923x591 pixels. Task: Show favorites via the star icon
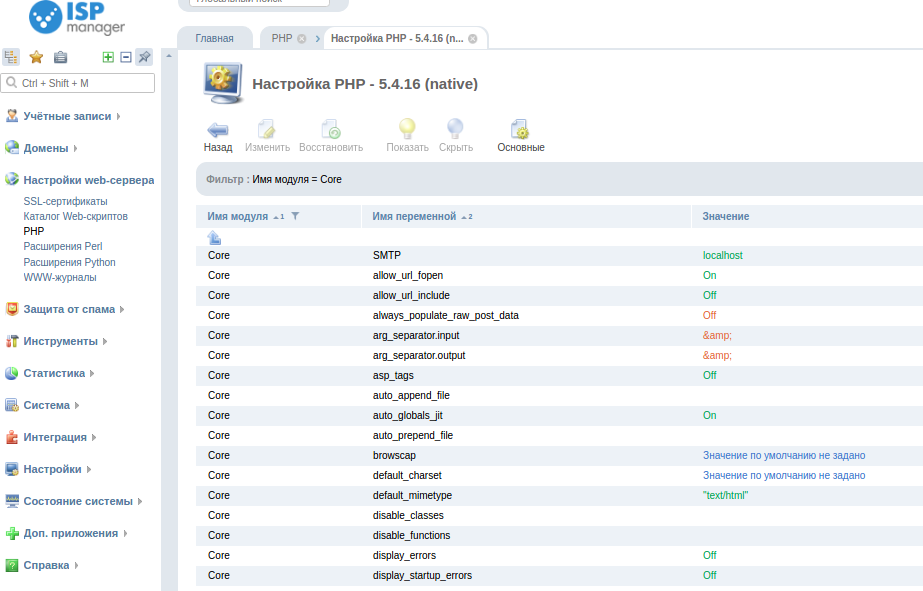click(36, 57)
